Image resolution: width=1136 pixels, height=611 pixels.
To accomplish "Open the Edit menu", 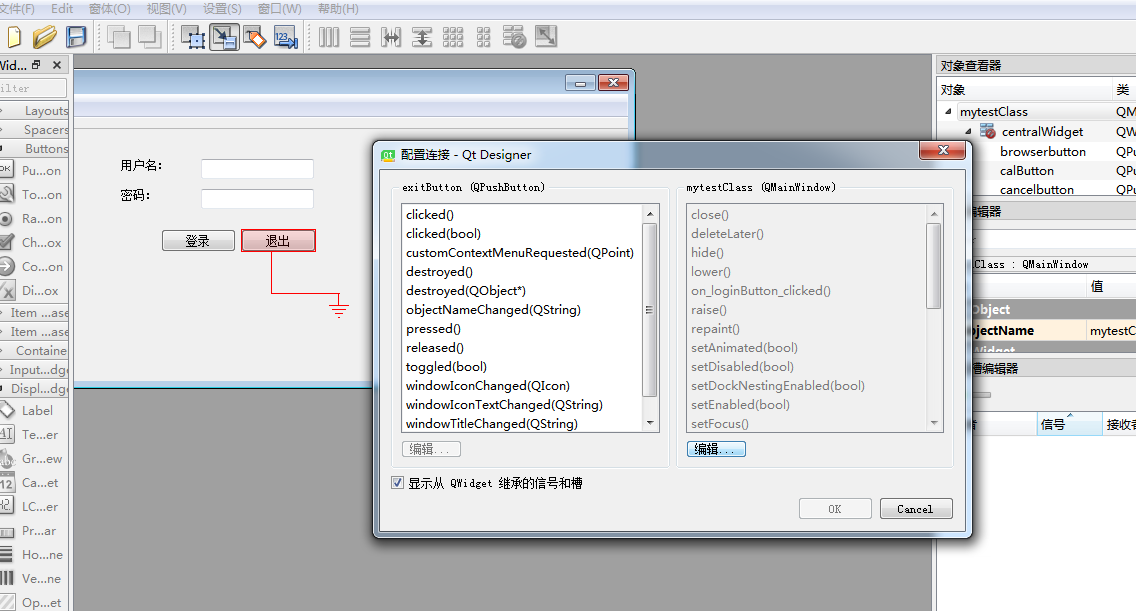I will click(x=62, y=9).
